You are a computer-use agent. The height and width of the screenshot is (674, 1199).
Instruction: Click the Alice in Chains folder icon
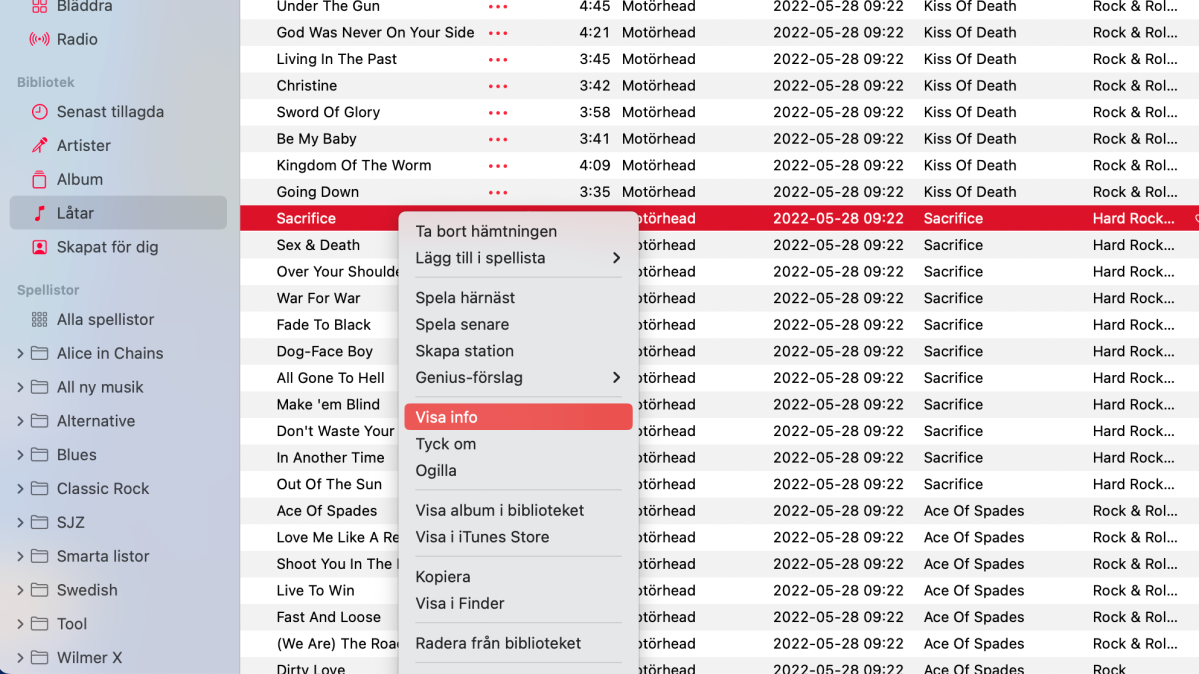pos(39,353)
